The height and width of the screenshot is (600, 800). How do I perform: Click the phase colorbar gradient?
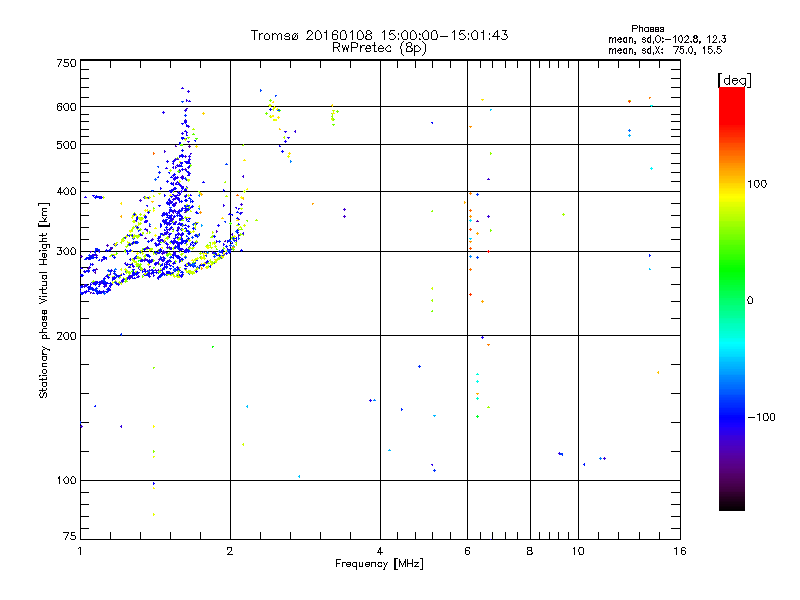click(732, 298)
